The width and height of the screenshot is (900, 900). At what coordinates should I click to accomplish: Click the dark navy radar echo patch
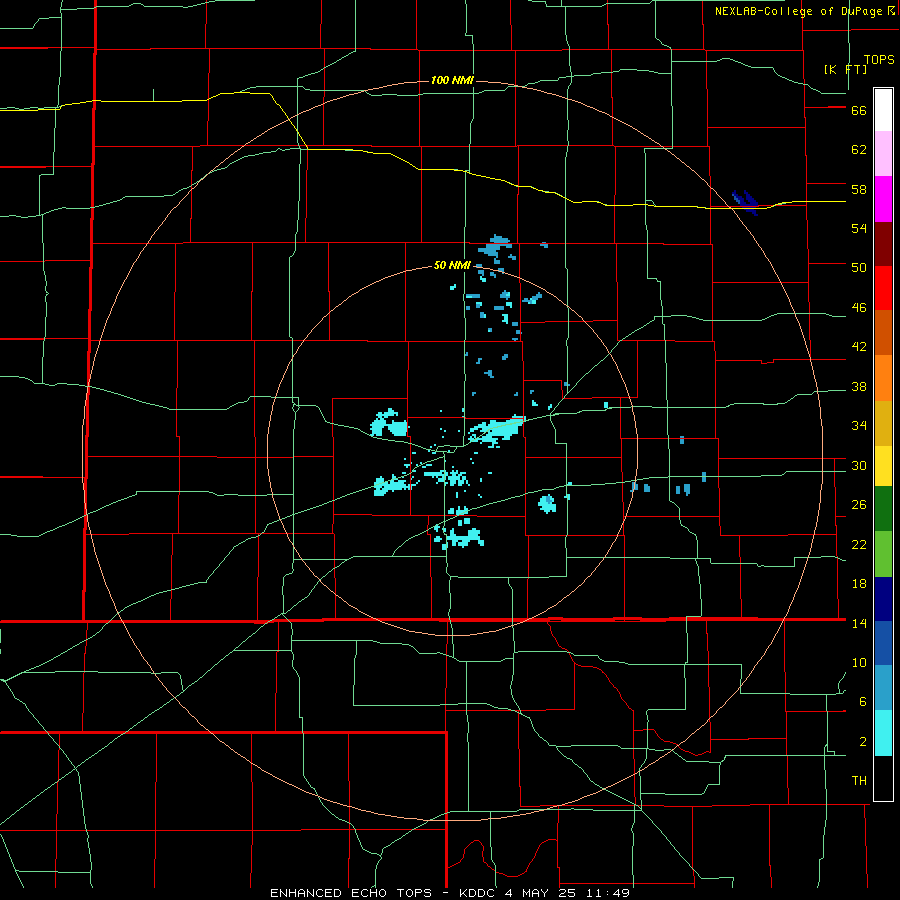pyautogui.click(x=746, y=202)
